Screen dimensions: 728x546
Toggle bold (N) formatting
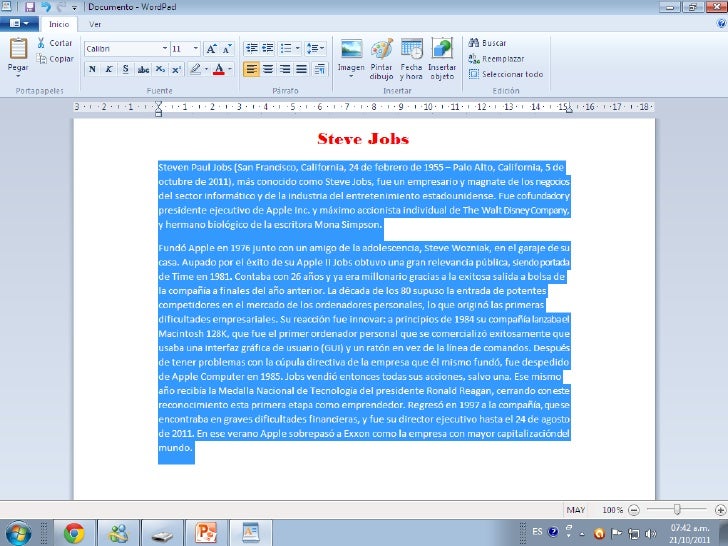click(x=92, y=69)
